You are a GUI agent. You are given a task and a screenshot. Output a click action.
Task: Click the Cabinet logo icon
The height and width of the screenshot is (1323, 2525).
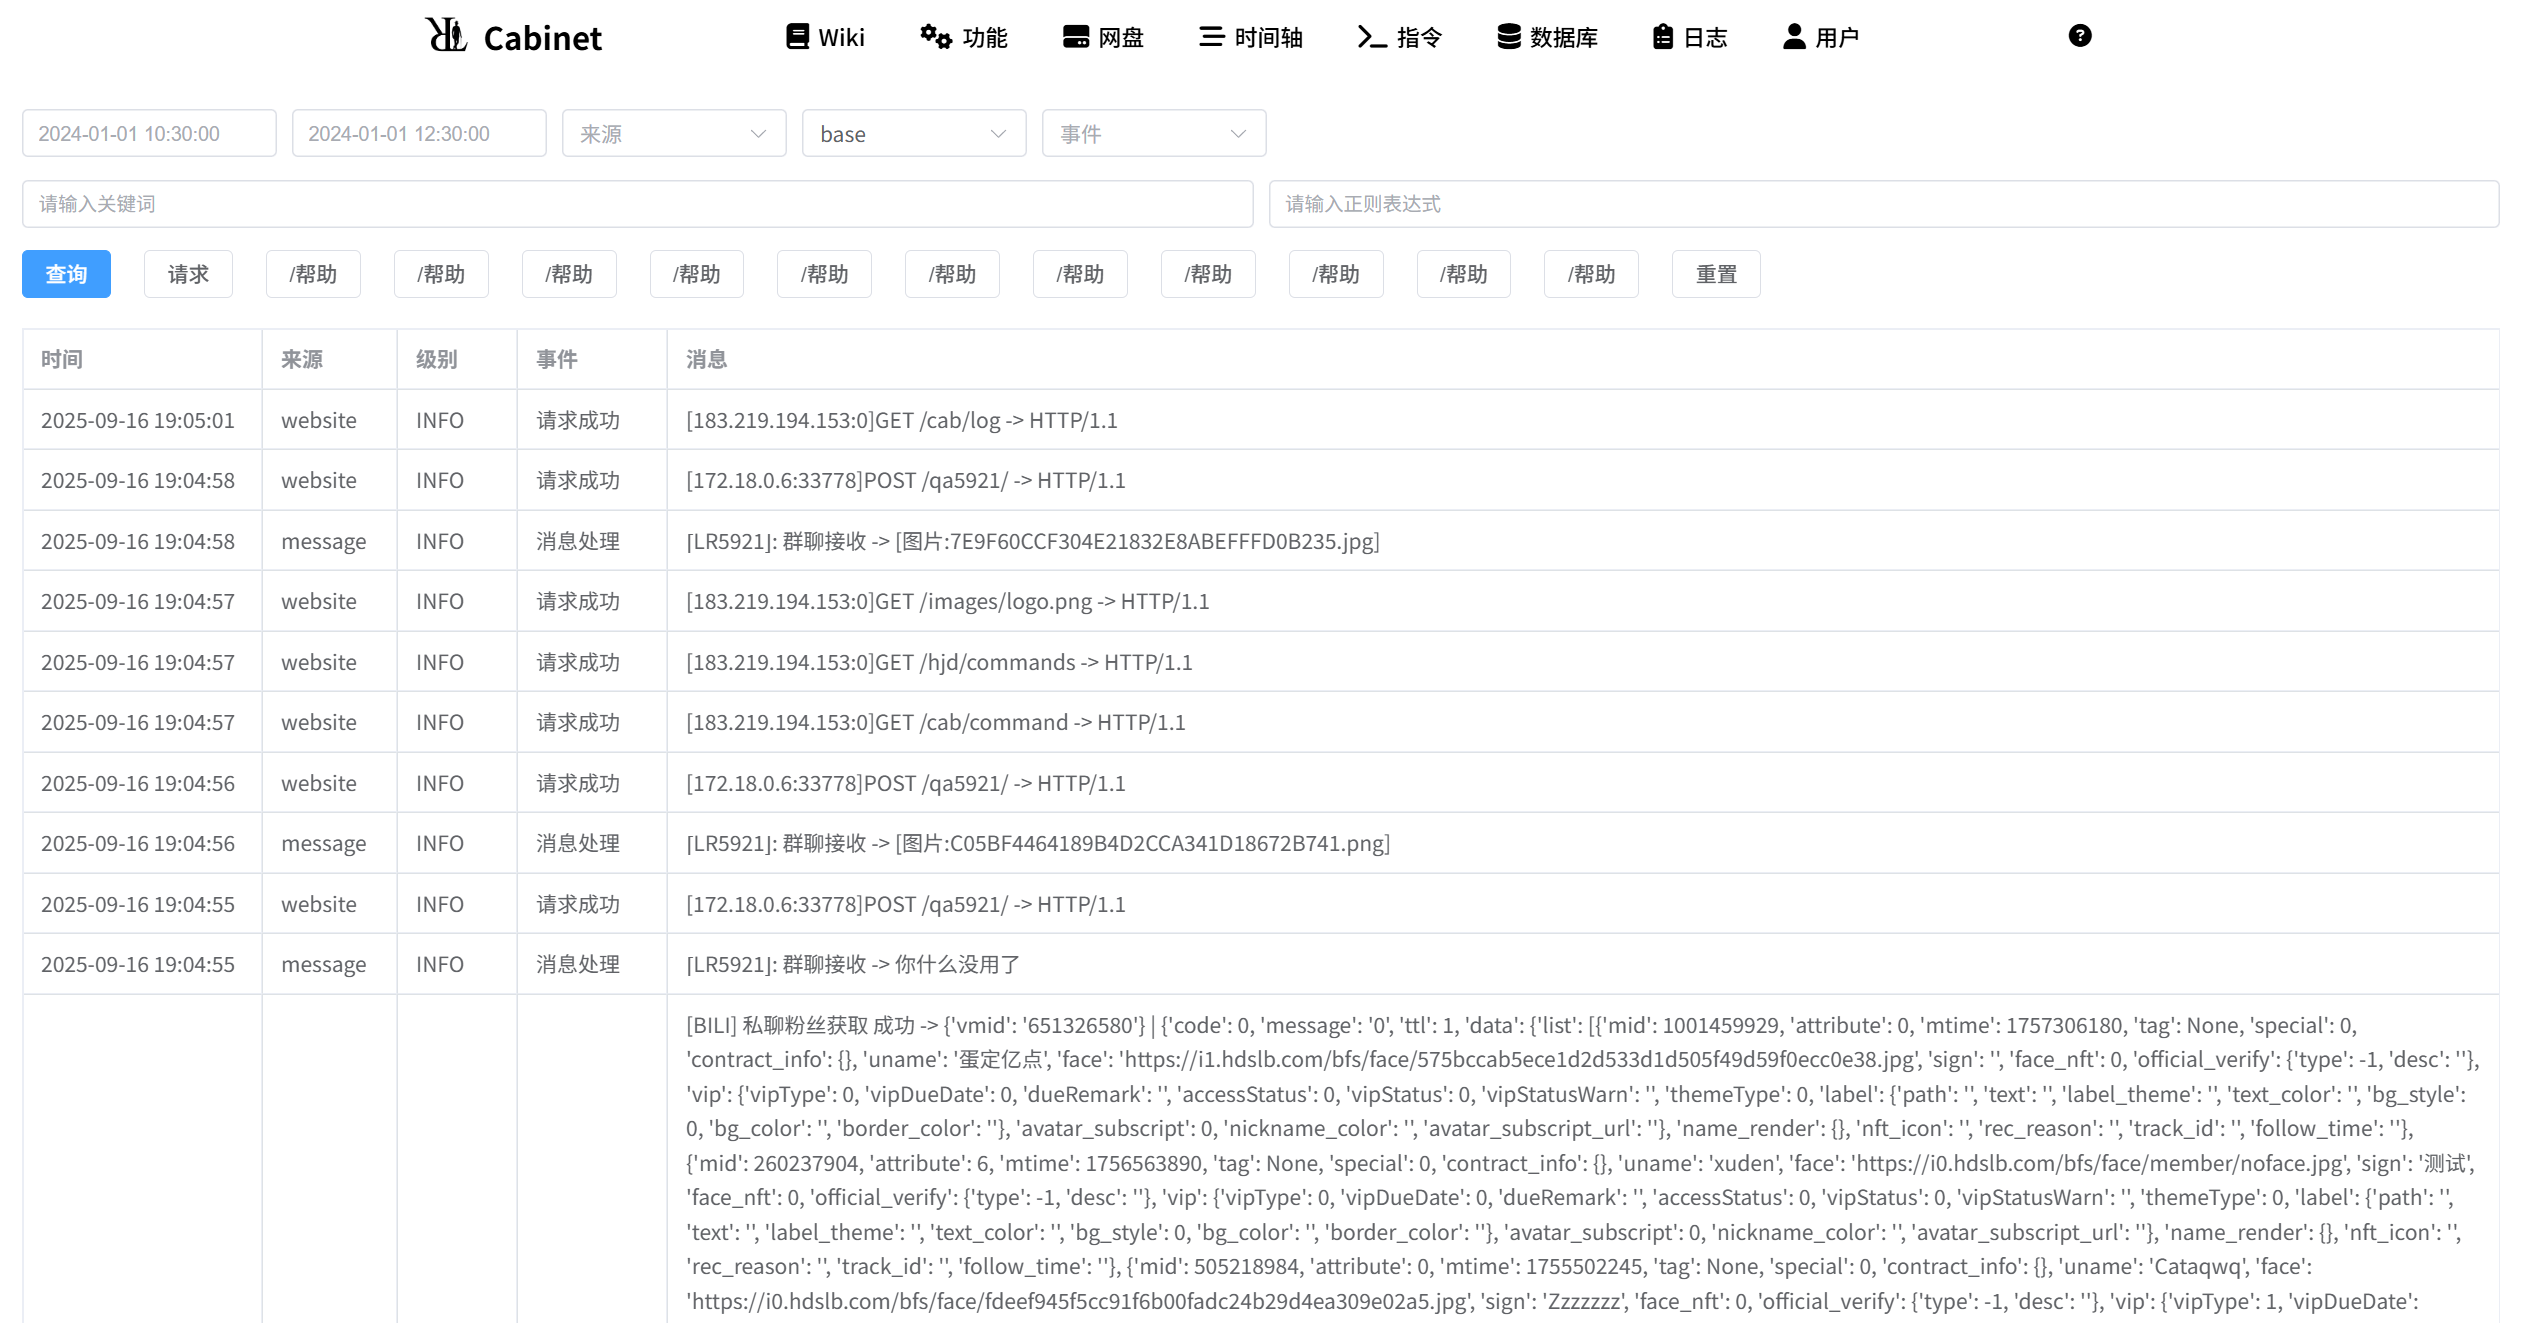click(446, 36)
